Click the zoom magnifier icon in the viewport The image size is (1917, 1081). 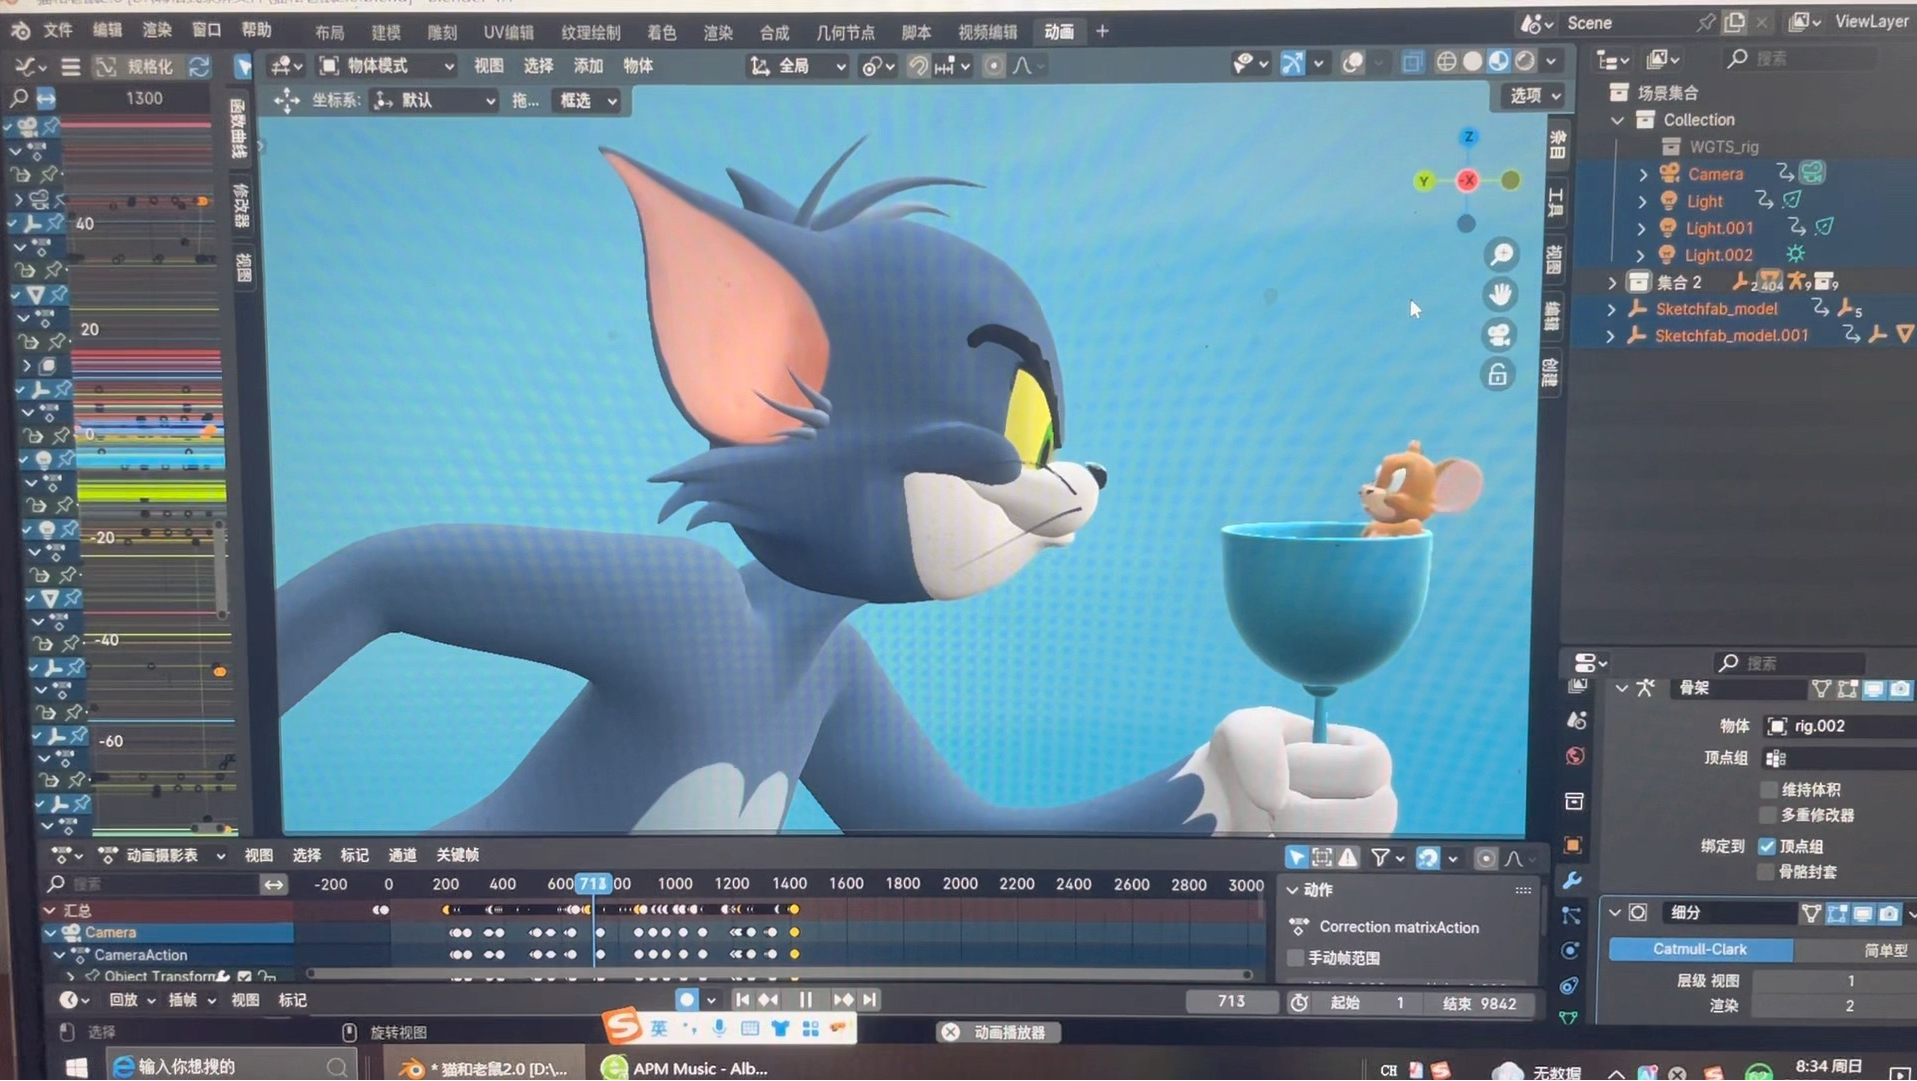pyautogui.click(x=1501, y=256)
